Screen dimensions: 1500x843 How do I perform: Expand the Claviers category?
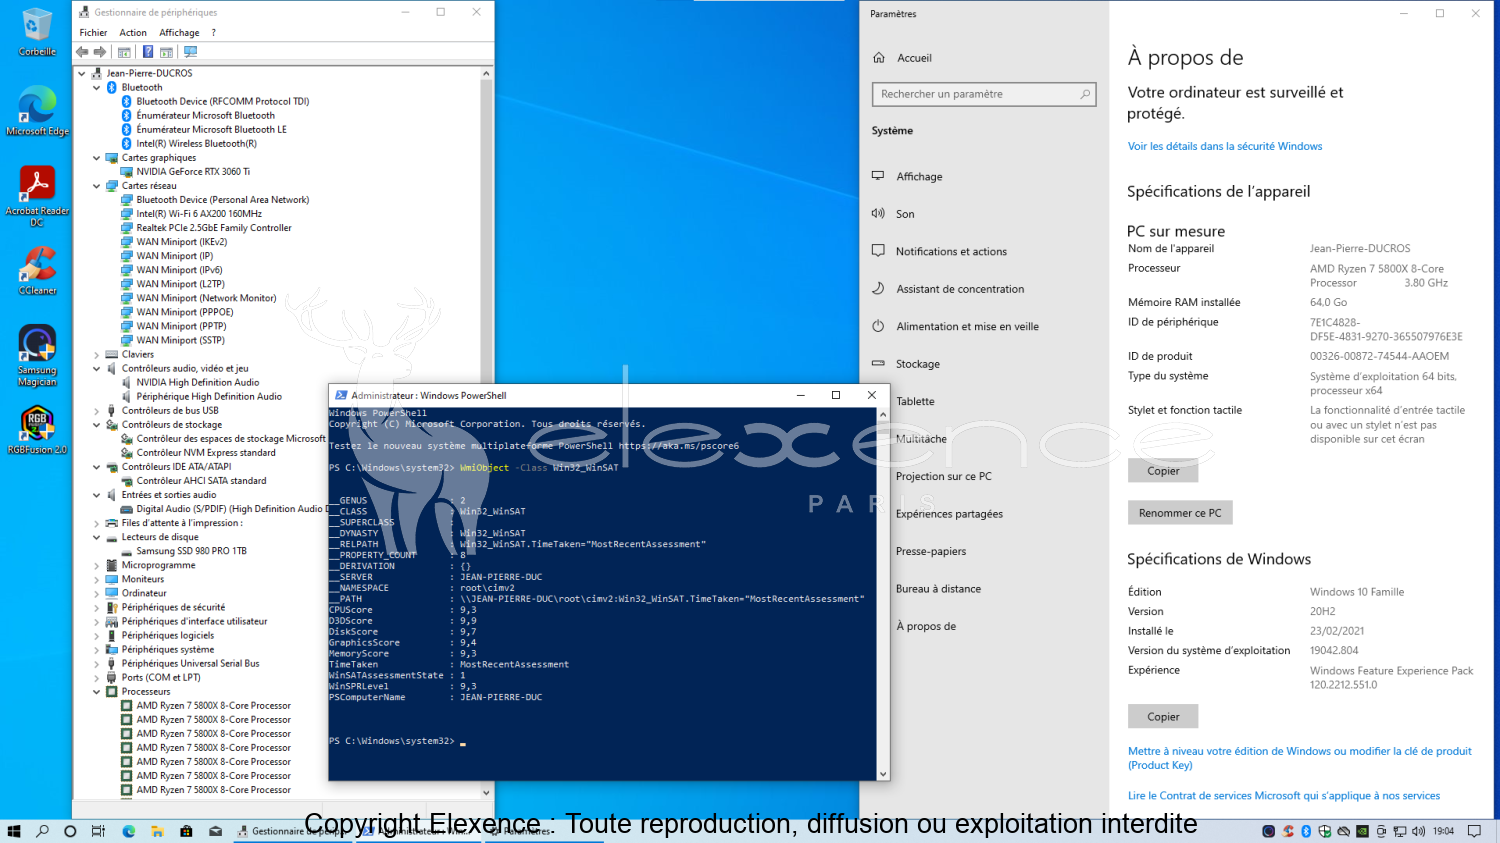tap(97, 355)
